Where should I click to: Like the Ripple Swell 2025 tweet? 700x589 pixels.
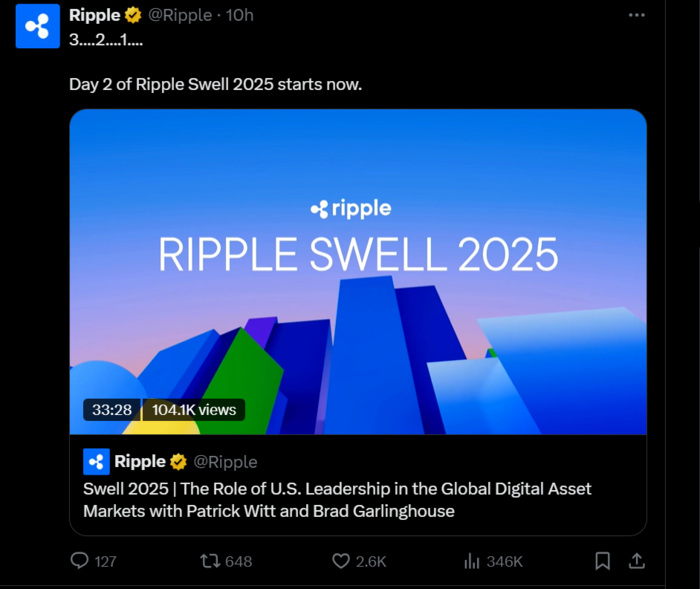[341, 561]
